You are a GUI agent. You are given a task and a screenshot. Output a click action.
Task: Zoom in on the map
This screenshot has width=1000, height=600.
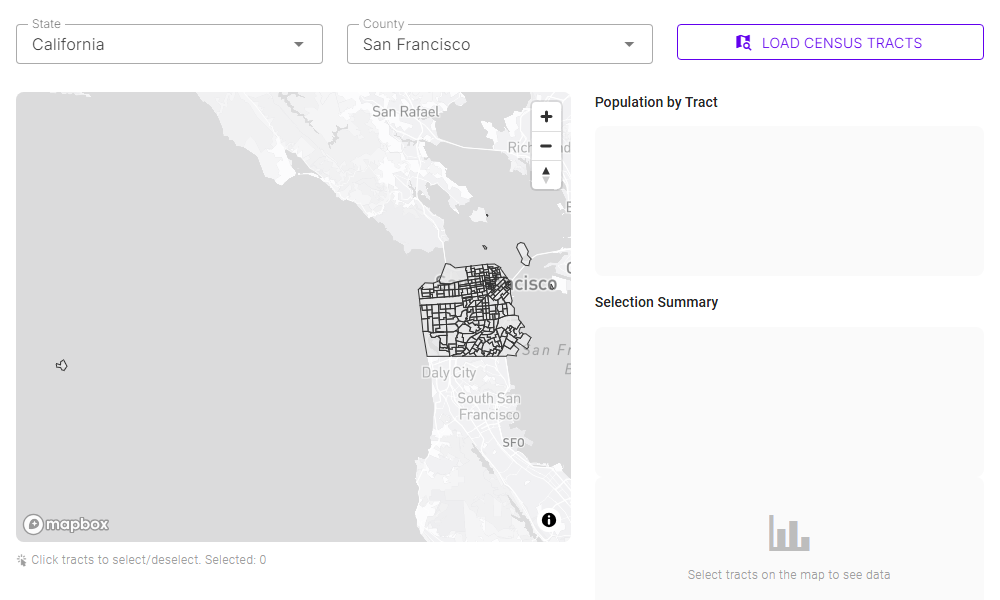click(x=546, y=116)
